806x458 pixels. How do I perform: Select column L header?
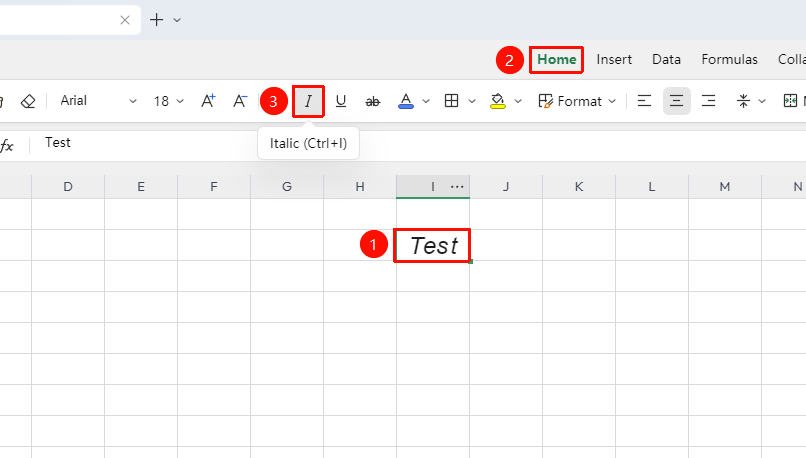[652, 187]
